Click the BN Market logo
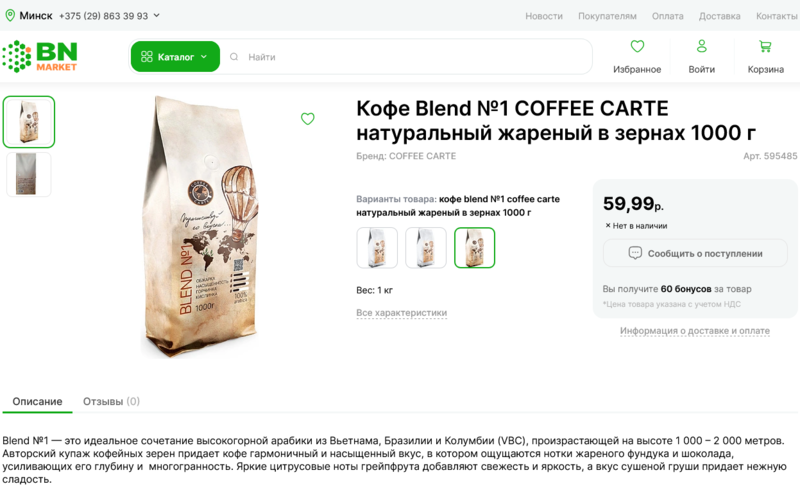 tap(40, 56)
